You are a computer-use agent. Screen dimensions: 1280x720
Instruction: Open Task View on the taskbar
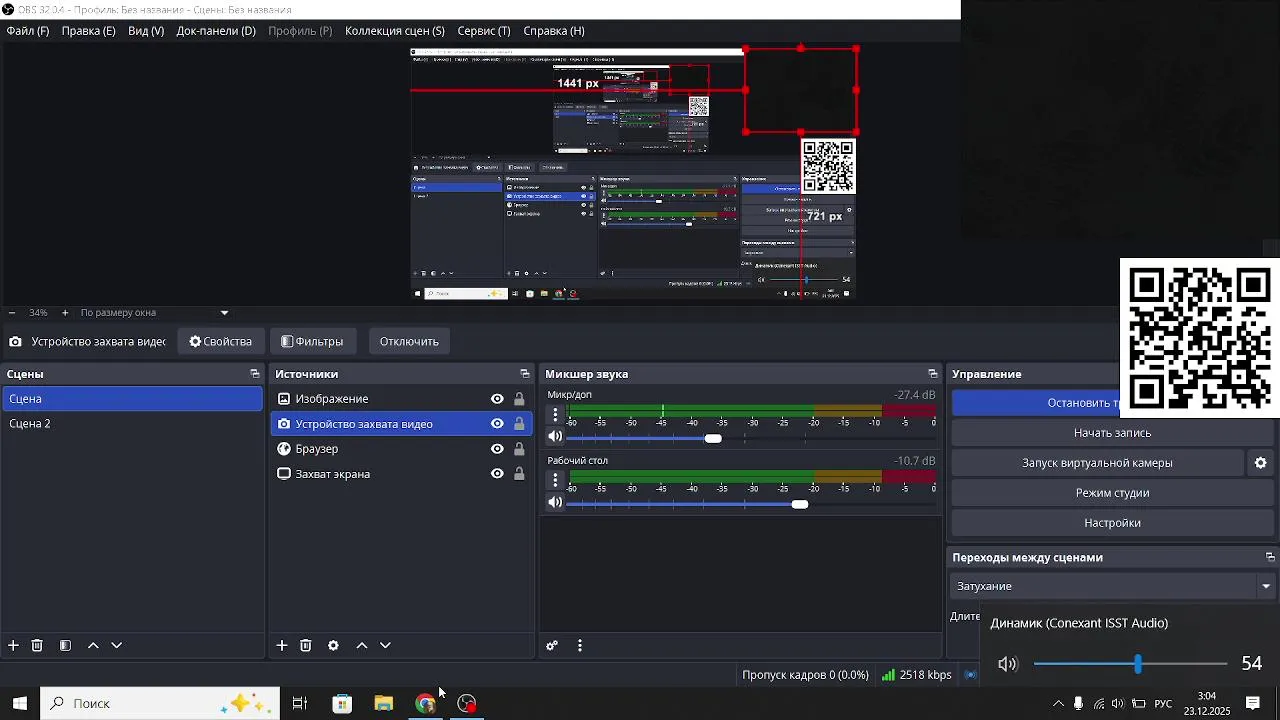click(299, 704)
